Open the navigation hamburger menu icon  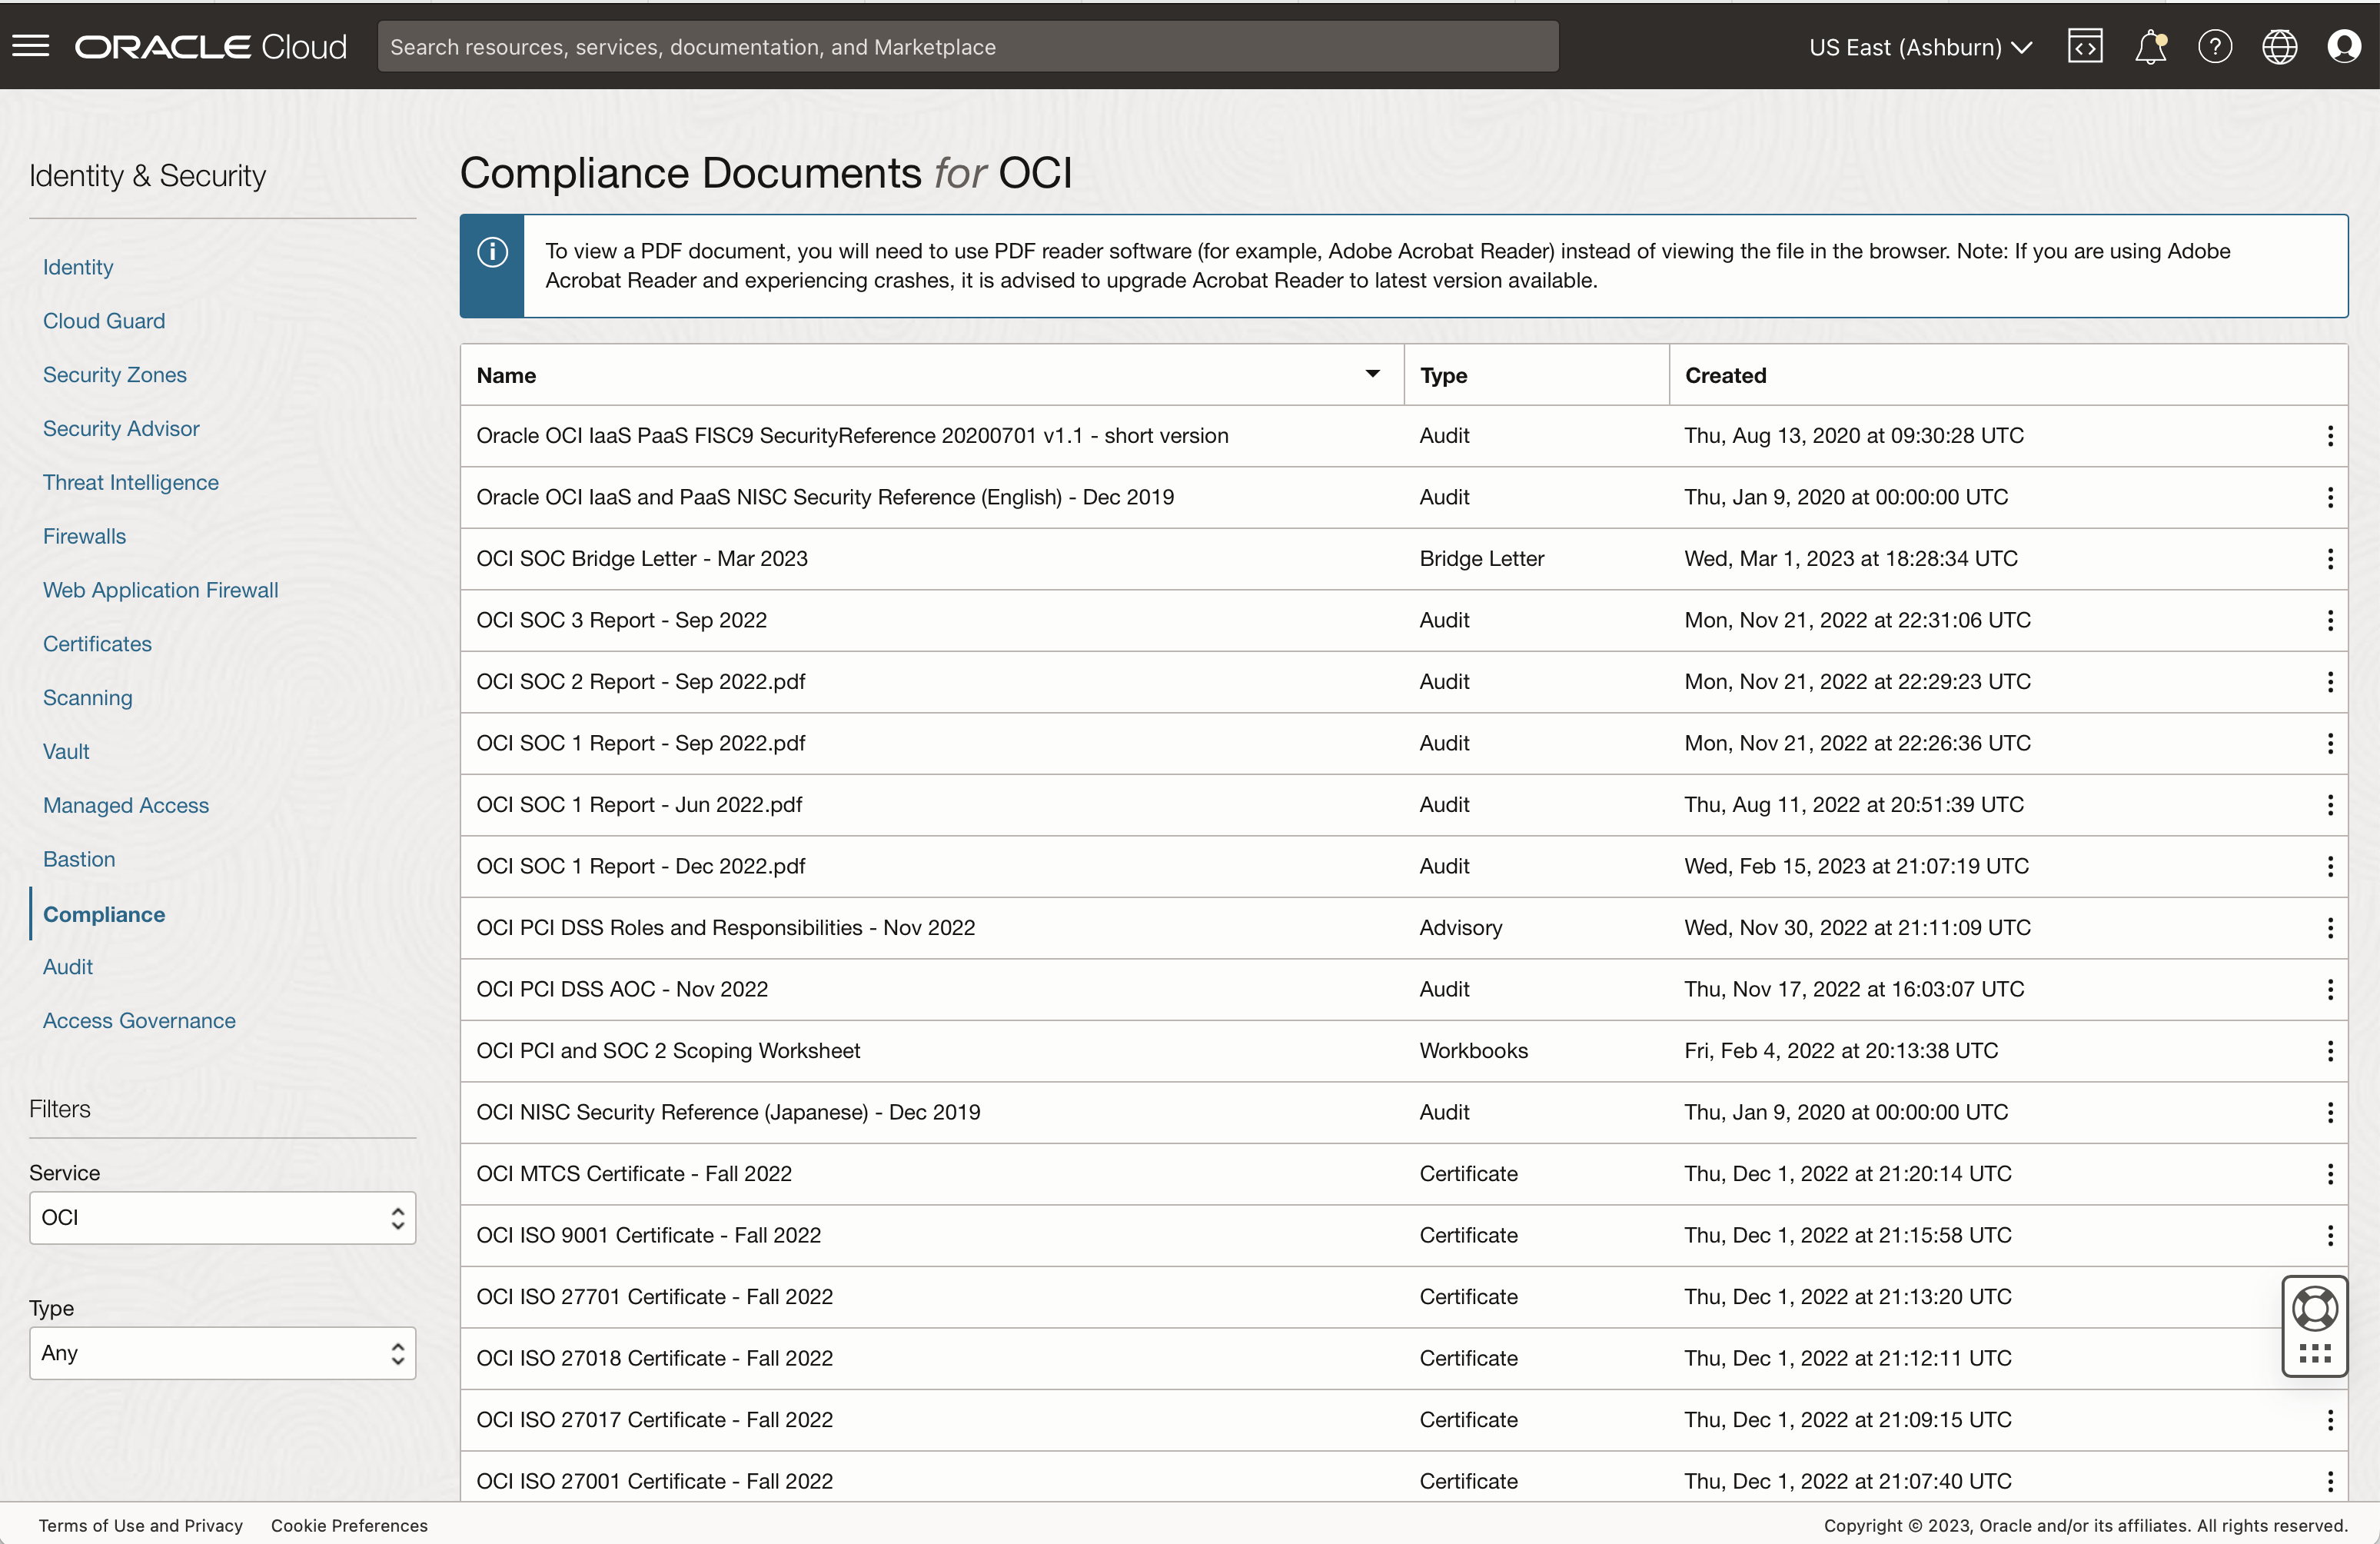[x=30, y=46]
